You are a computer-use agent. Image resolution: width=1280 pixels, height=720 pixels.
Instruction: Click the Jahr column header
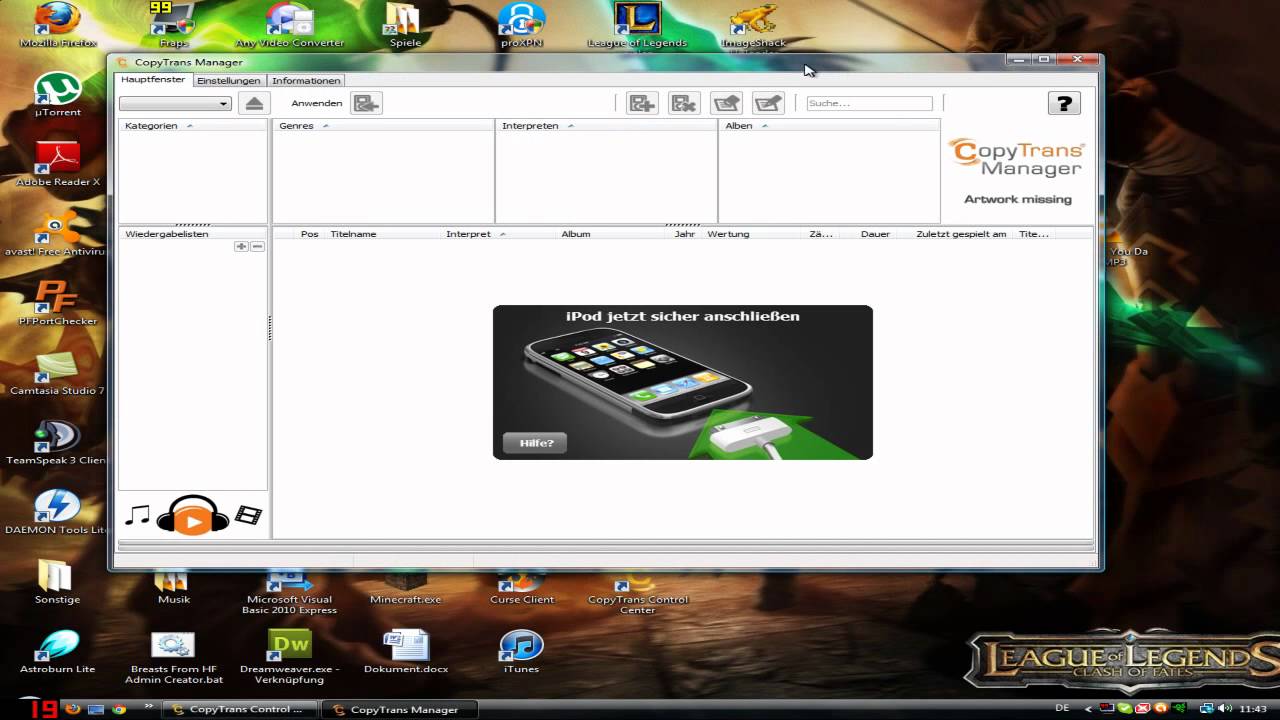click(x=685, y=234)
